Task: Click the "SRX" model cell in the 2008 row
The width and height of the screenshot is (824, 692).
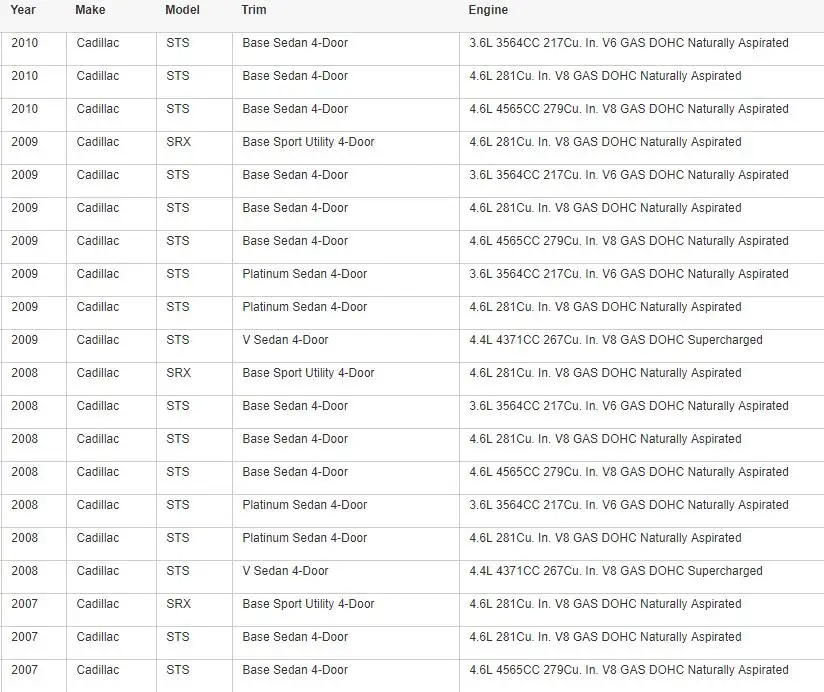Action: coord(179,373)
